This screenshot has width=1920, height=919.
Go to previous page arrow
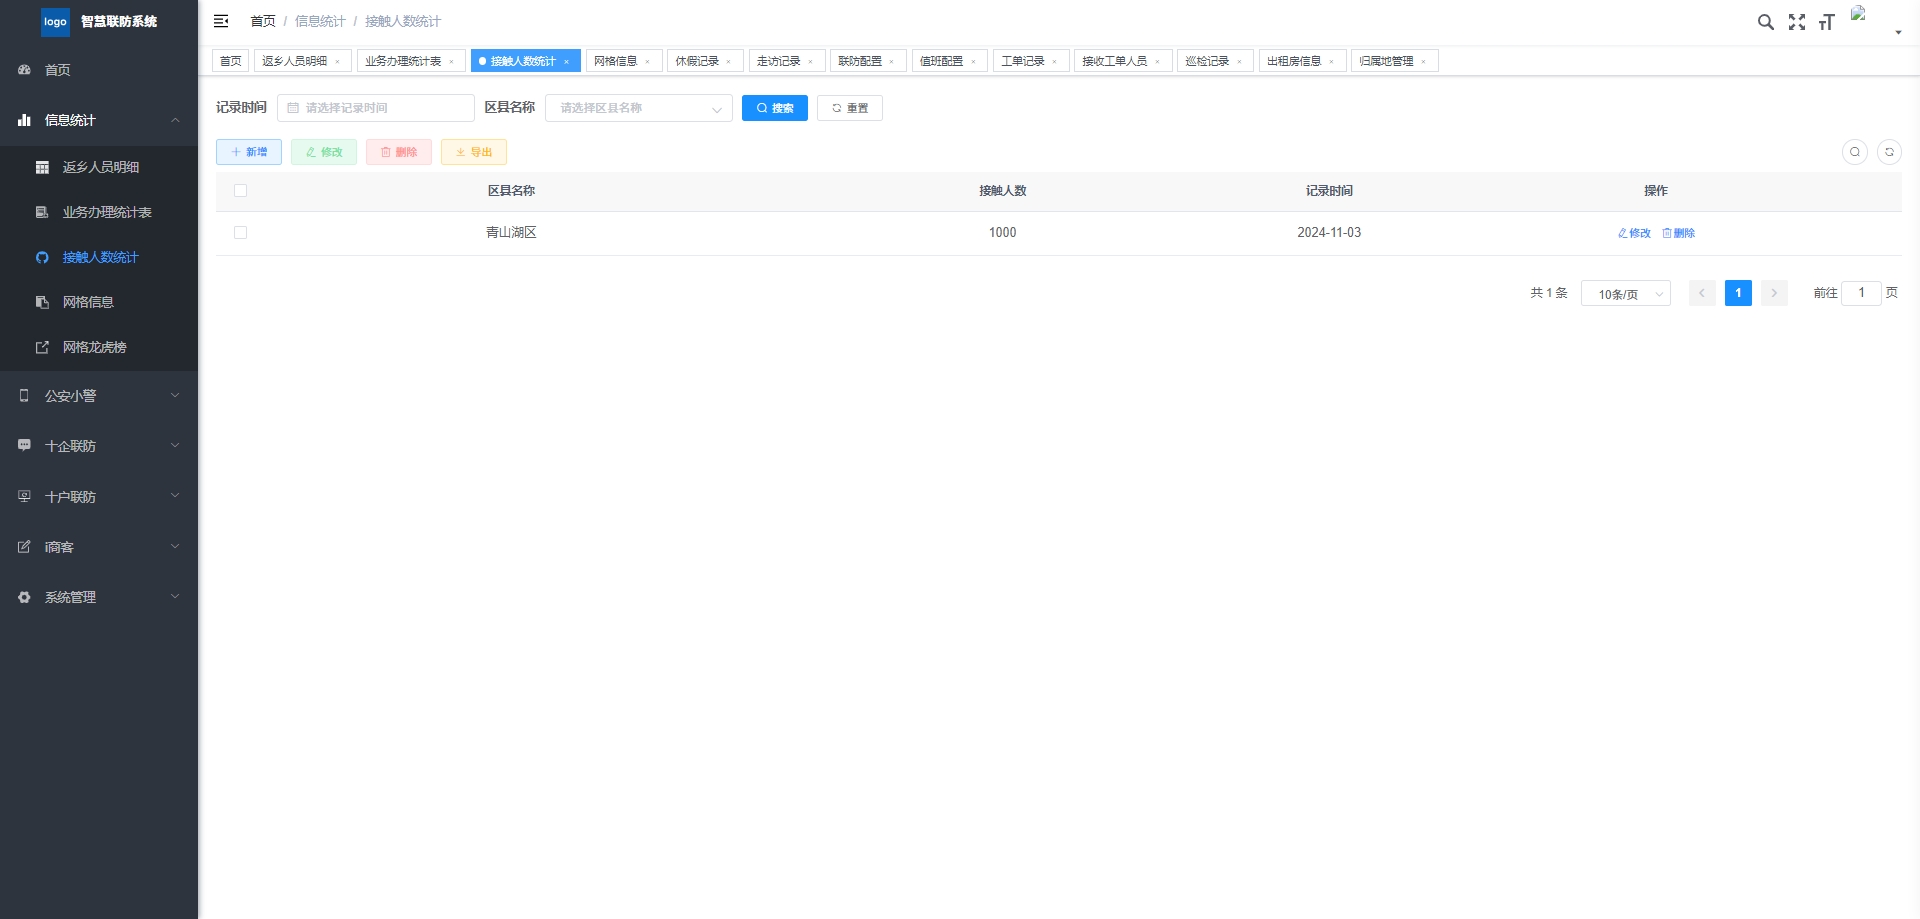coord(1702,293)
